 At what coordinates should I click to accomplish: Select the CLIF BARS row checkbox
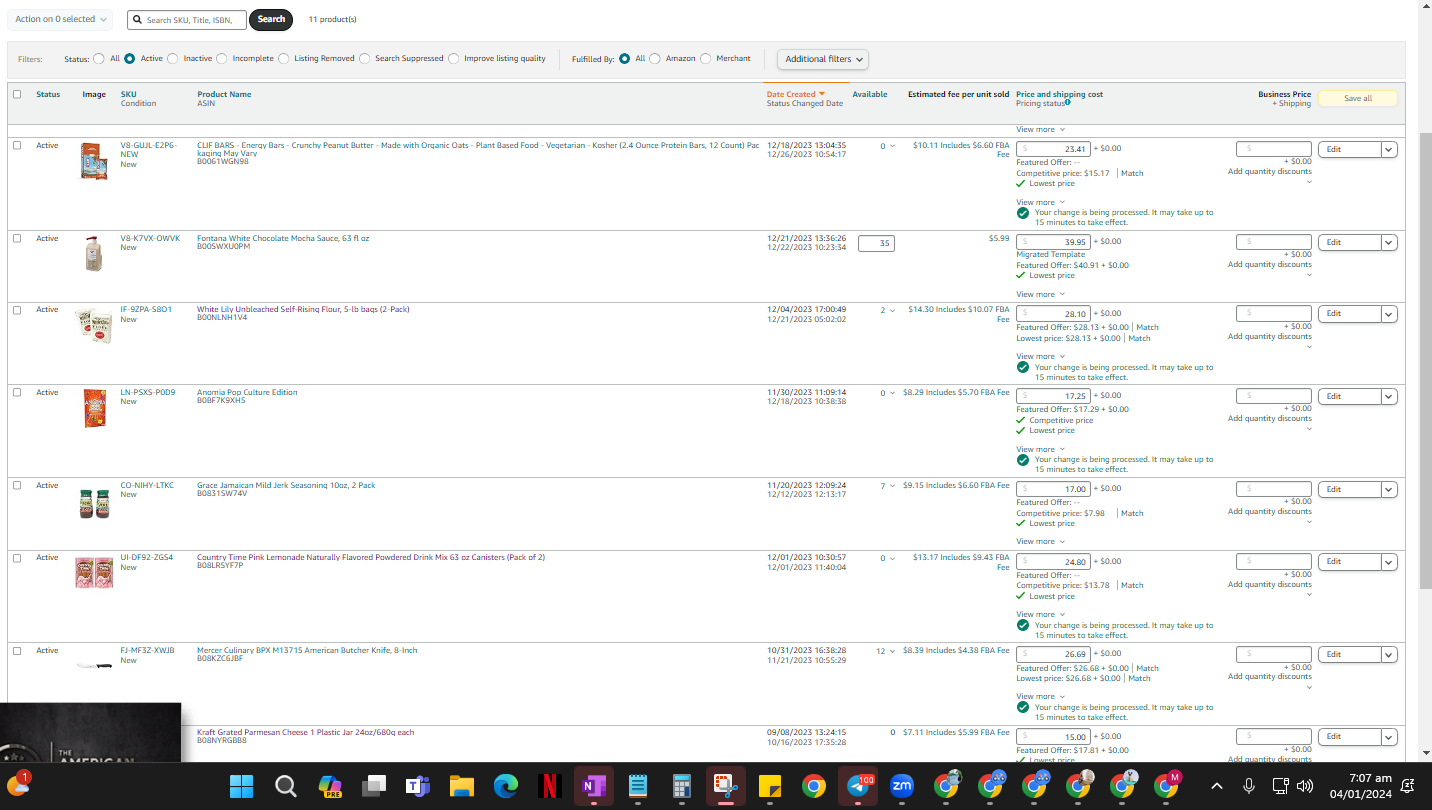(x=17, y=145)
